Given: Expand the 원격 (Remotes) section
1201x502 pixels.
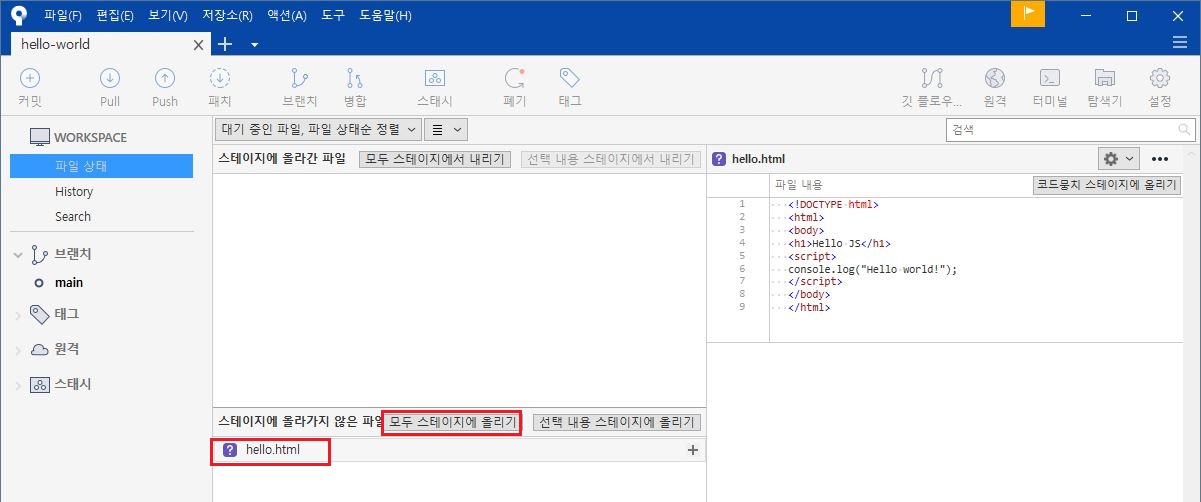Looking at the screenshot, I should [18, 351].
